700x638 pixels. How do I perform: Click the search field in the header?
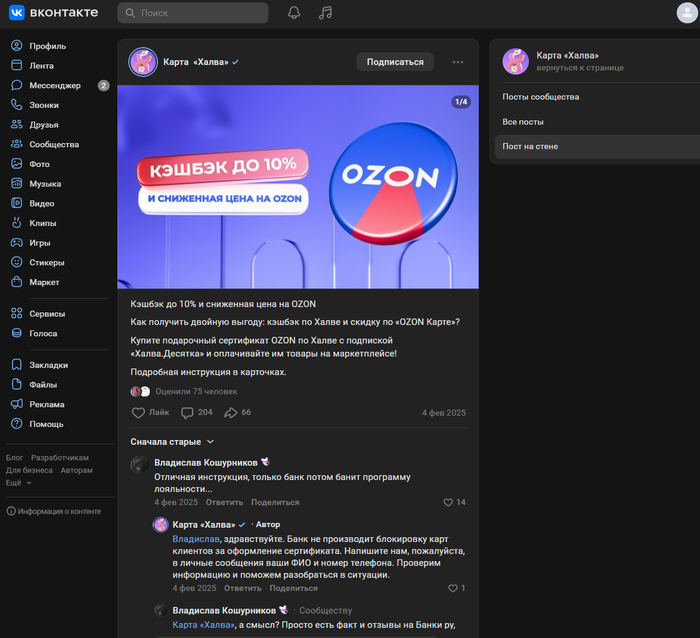point(193,13)
